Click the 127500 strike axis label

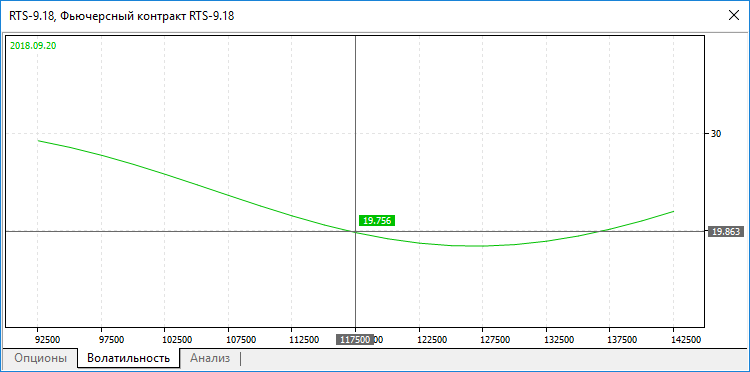(495, 339)
